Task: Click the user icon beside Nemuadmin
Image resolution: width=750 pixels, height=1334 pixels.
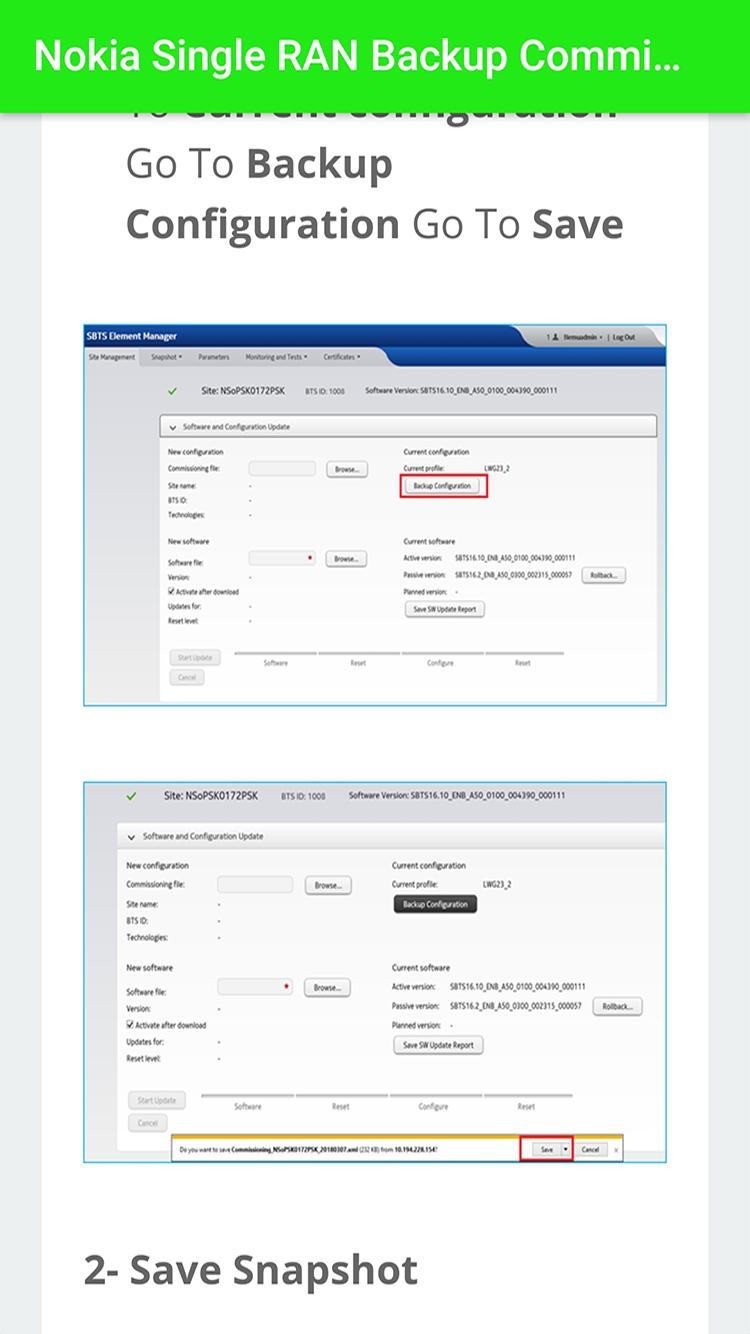Action: (555, 338)
